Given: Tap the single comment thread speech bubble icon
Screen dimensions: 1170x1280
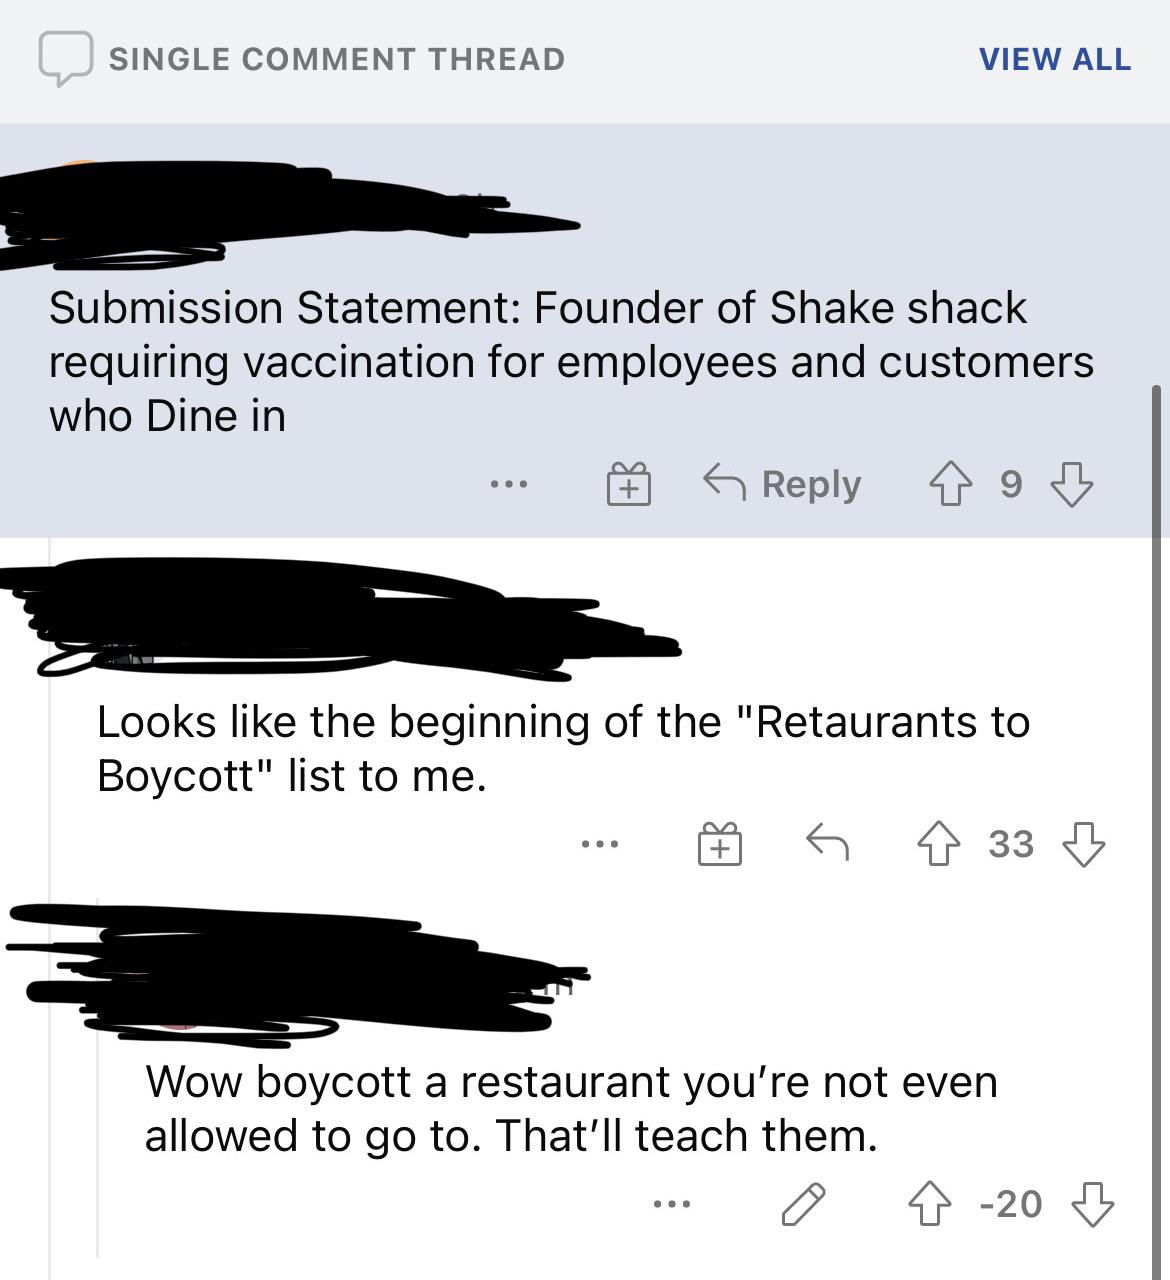Looking at the screenshot, I should 66,58.
